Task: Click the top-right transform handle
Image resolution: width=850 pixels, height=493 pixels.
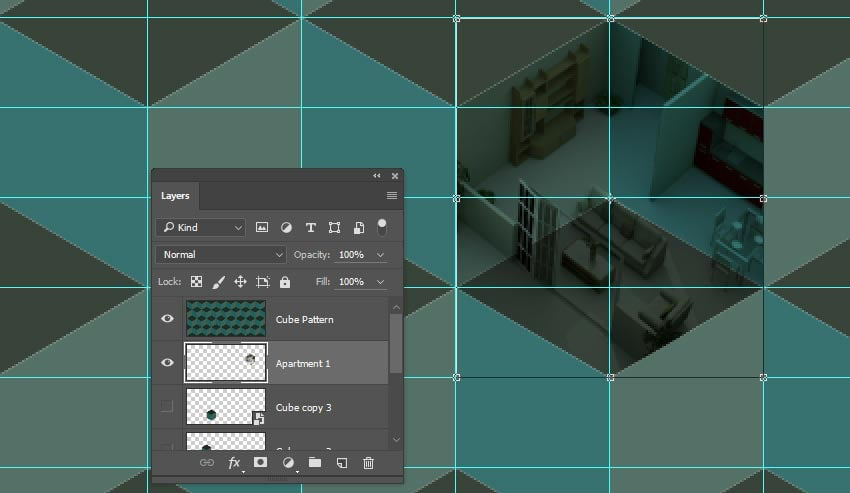Action: 763,19
